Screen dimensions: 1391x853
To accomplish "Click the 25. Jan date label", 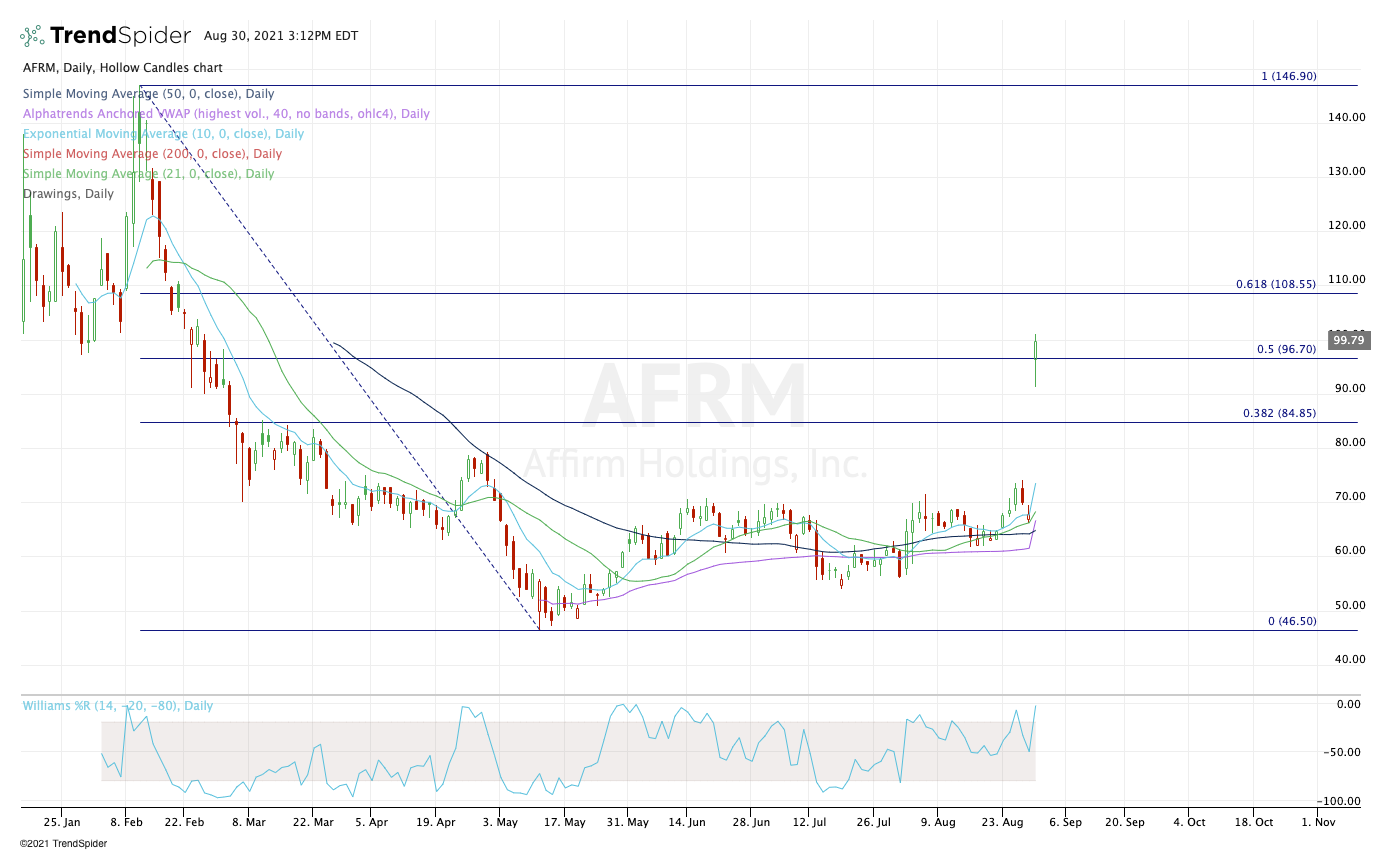I will click(x=60, y=822).
